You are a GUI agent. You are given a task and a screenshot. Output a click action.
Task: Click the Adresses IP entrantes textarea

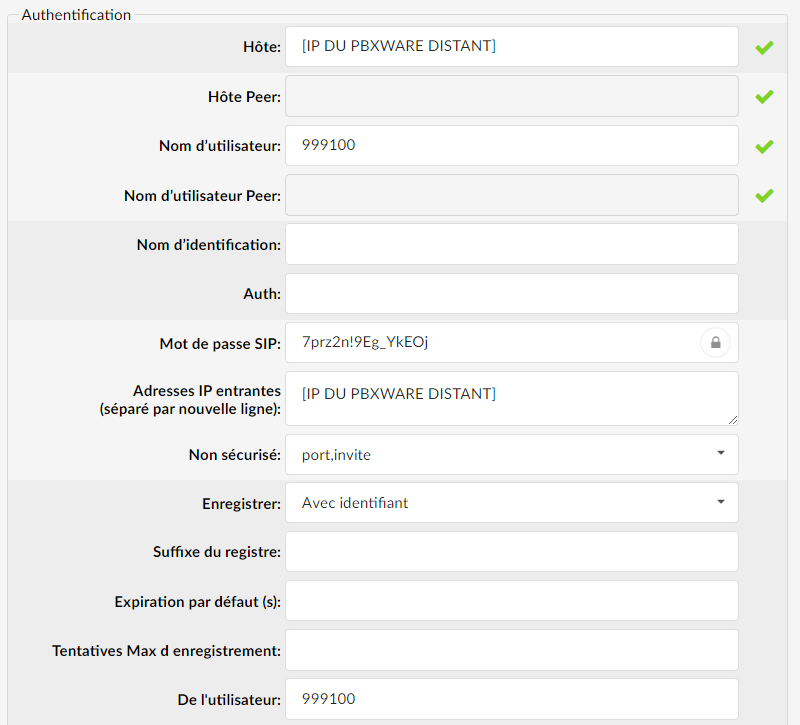tap(512, 398)
